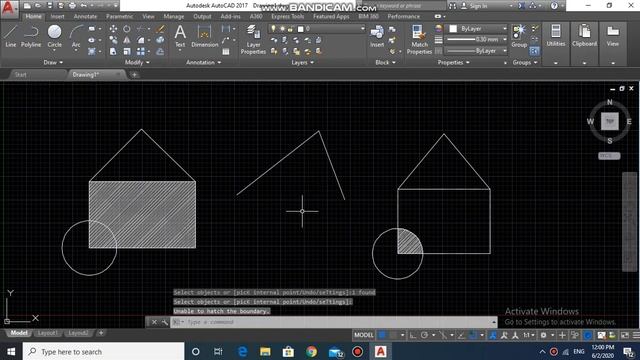Click the command line close X button
The width and height of the screenshot is (640, 360).
(x=154, y=322)
